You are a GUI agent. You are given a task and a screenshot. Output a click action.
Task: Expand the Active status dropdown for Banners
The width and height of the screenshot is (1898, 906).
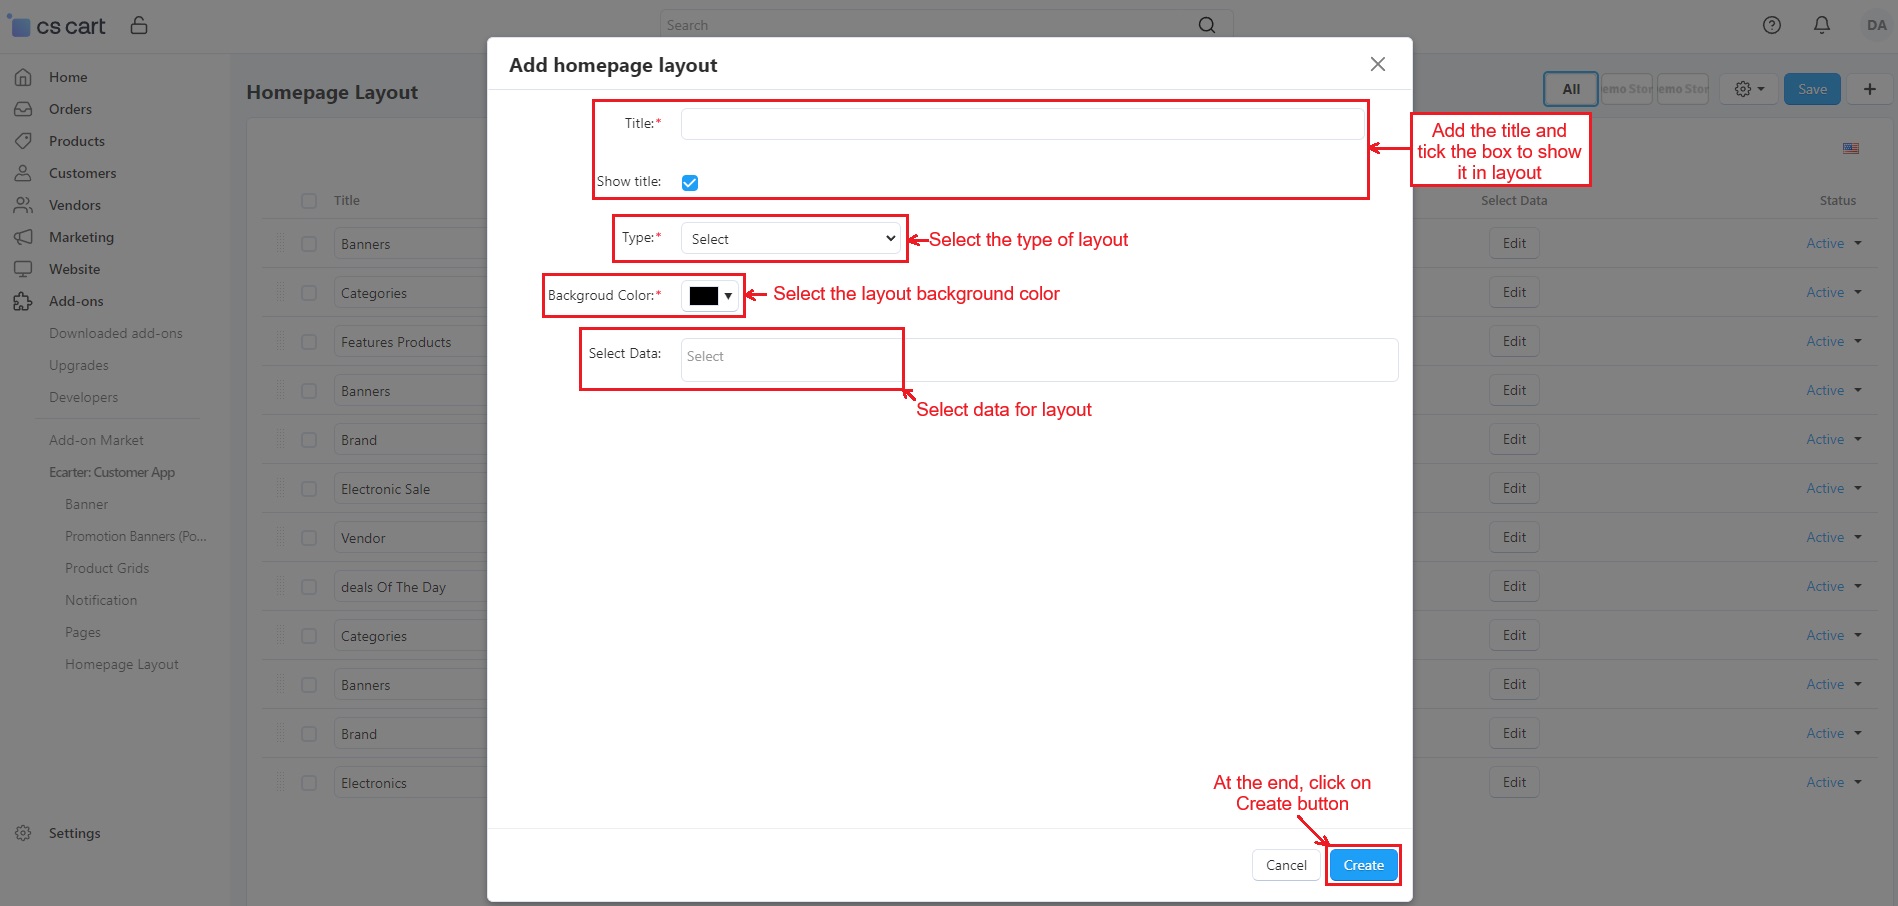pos(1833,243)
